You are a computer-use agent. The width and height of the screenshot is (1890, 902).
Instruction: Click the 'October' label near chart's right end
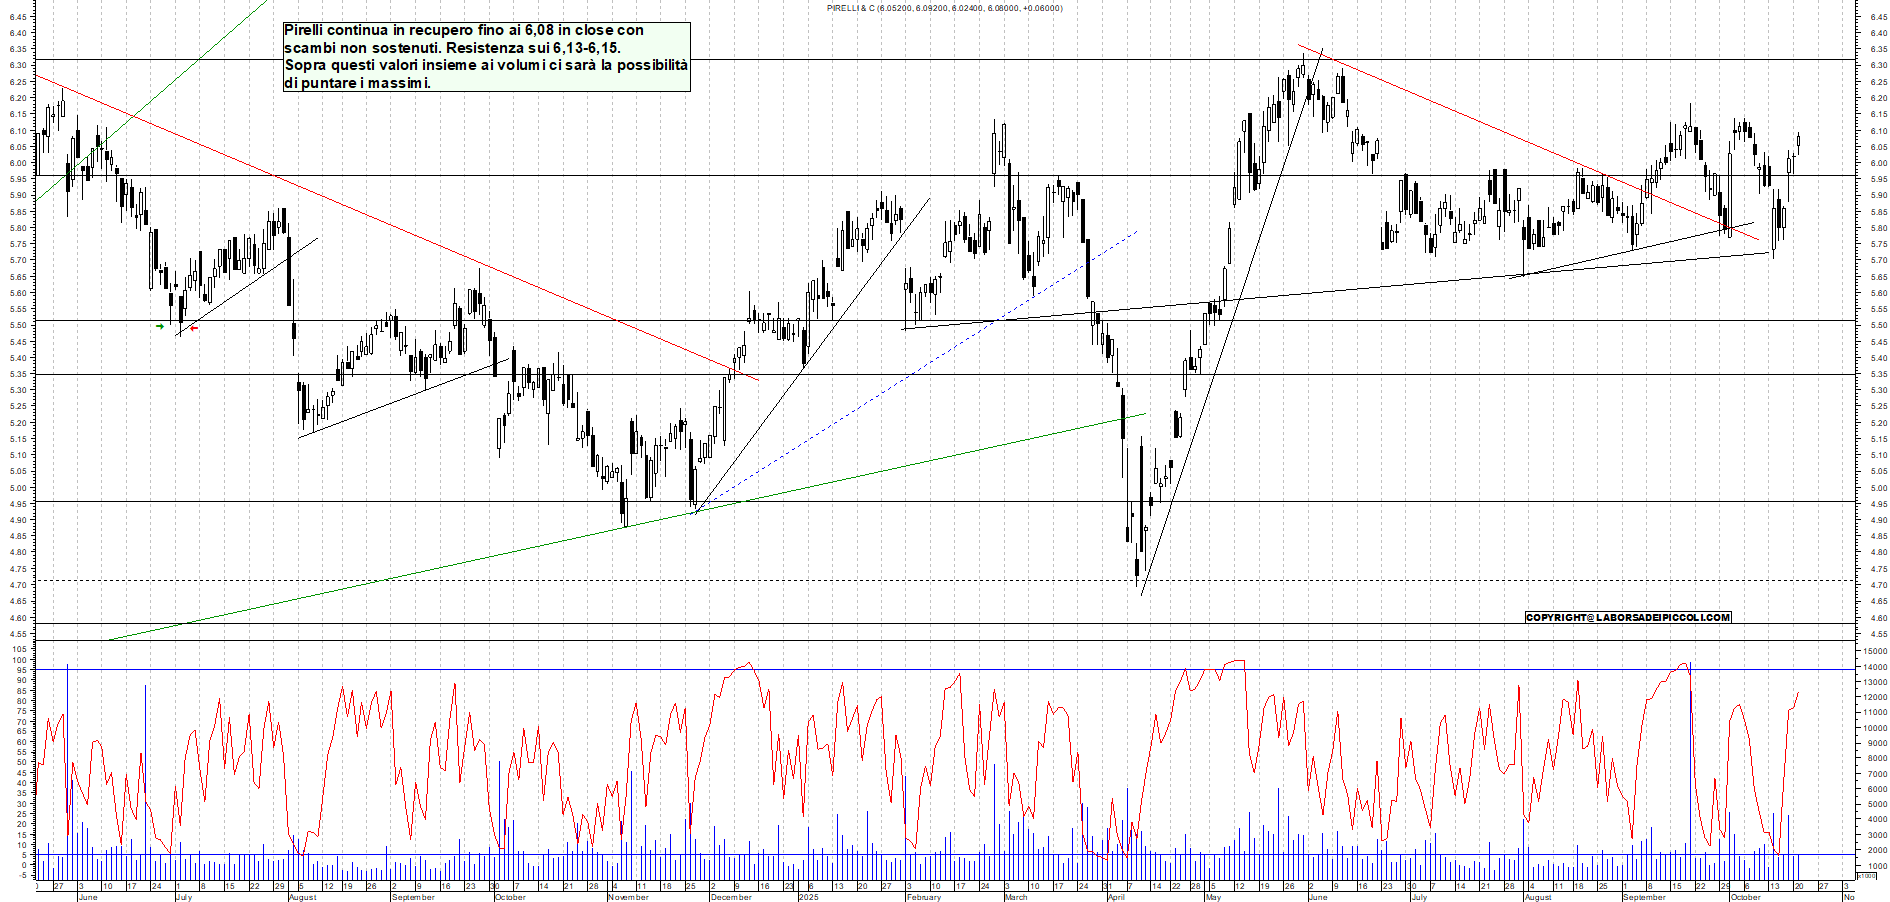pyautogui.click(x=1745, y=897)
